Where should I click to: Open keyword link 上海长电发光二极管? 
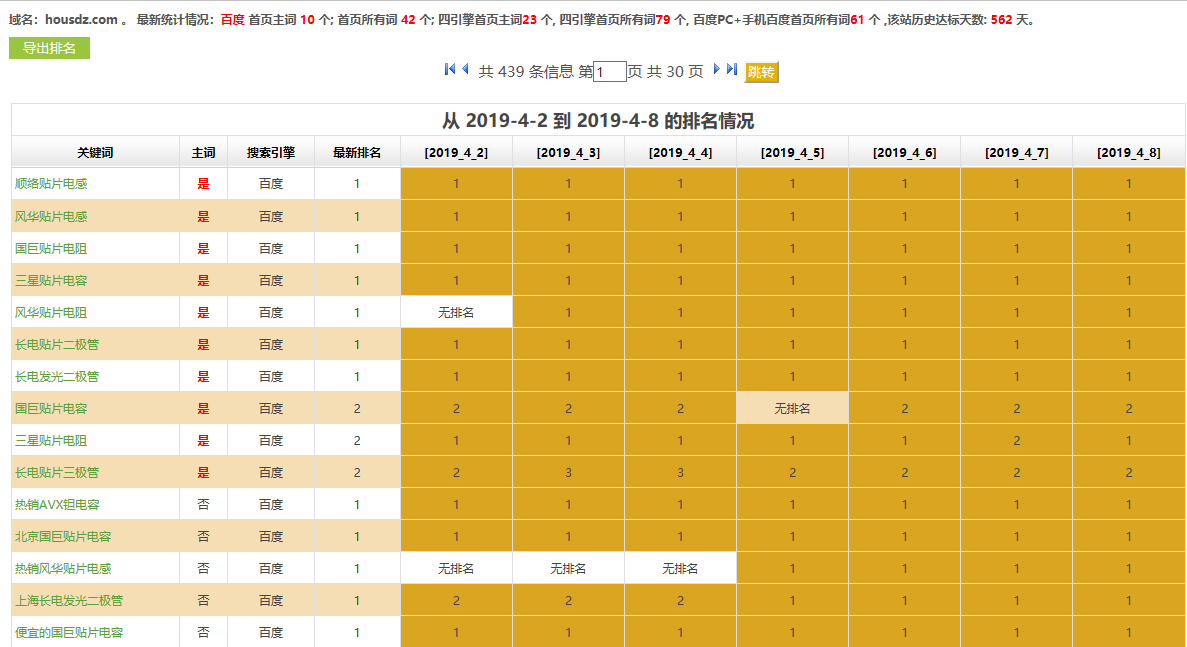[x=69, y=600]
